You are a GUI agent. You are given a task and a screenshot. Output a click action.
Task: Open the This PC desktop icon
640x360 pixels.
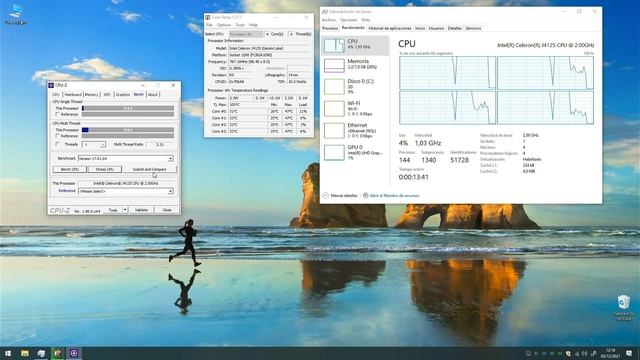(16, 13)
